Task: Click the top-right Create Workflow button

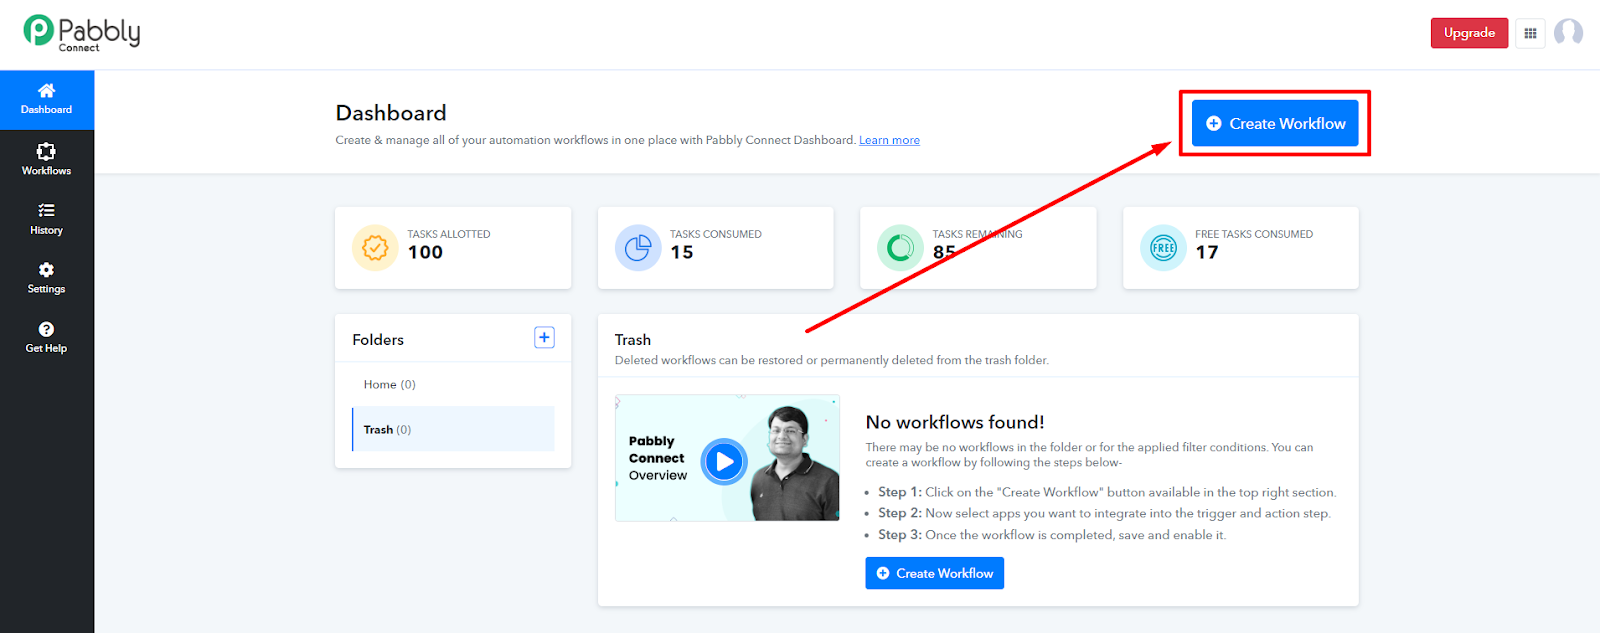Action: (x=1275, y=123)
